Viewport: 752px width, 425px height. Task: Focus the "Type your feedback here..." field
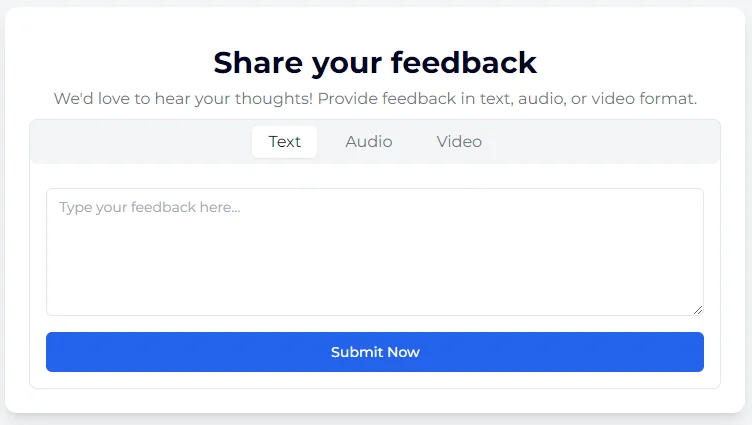tap(375, 252)
